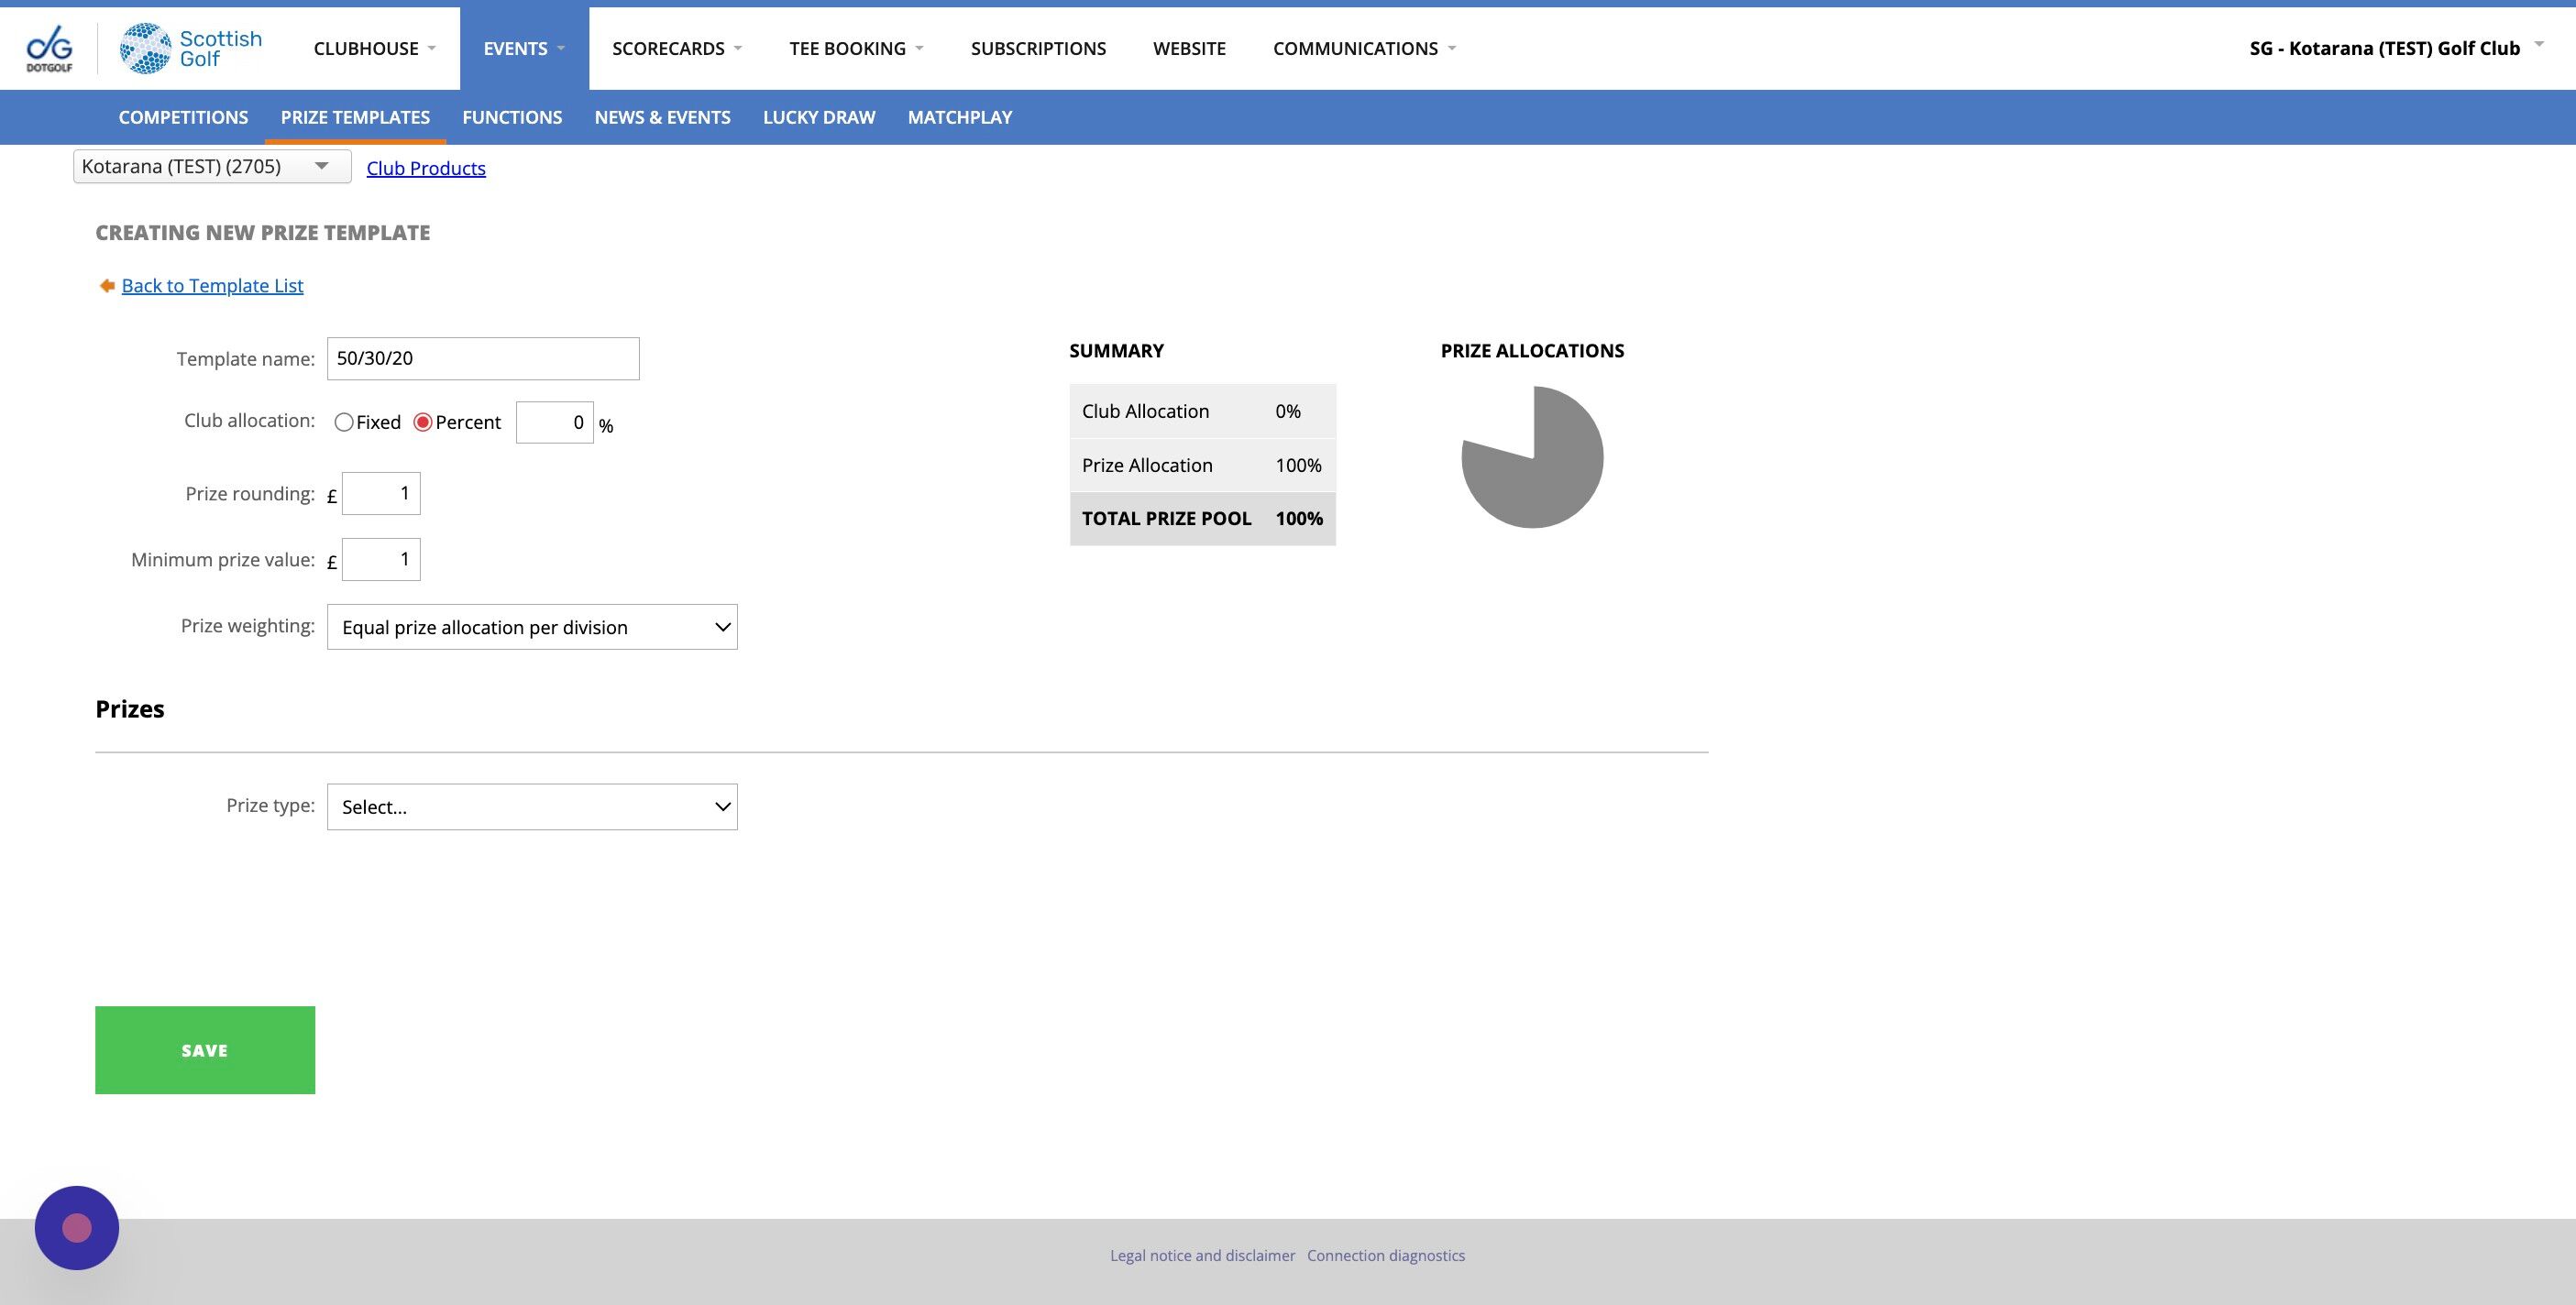The image size is (2576, 1305).
Task: Follow the Back to Template List link
Action: [x=212, y=286]
